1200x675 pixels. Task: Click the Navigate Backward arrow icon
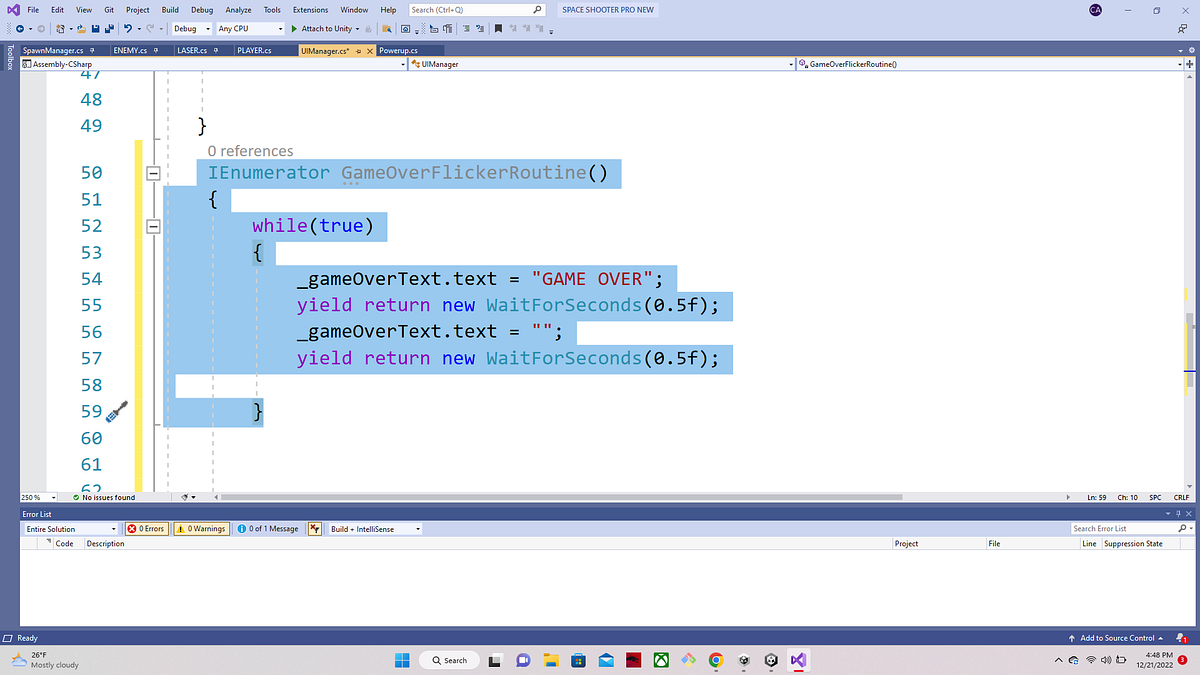[x=21, y=28]
